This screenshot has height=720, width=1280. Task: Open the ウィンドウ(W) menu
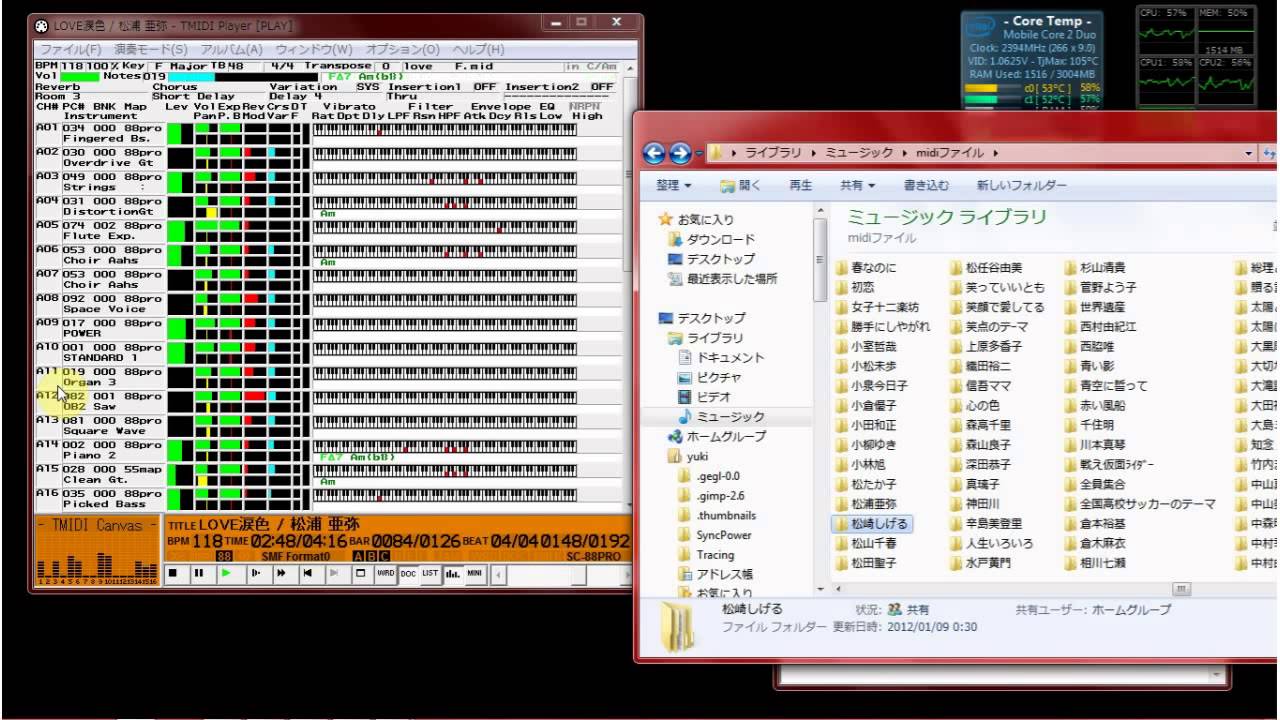[x=313, y=49]
